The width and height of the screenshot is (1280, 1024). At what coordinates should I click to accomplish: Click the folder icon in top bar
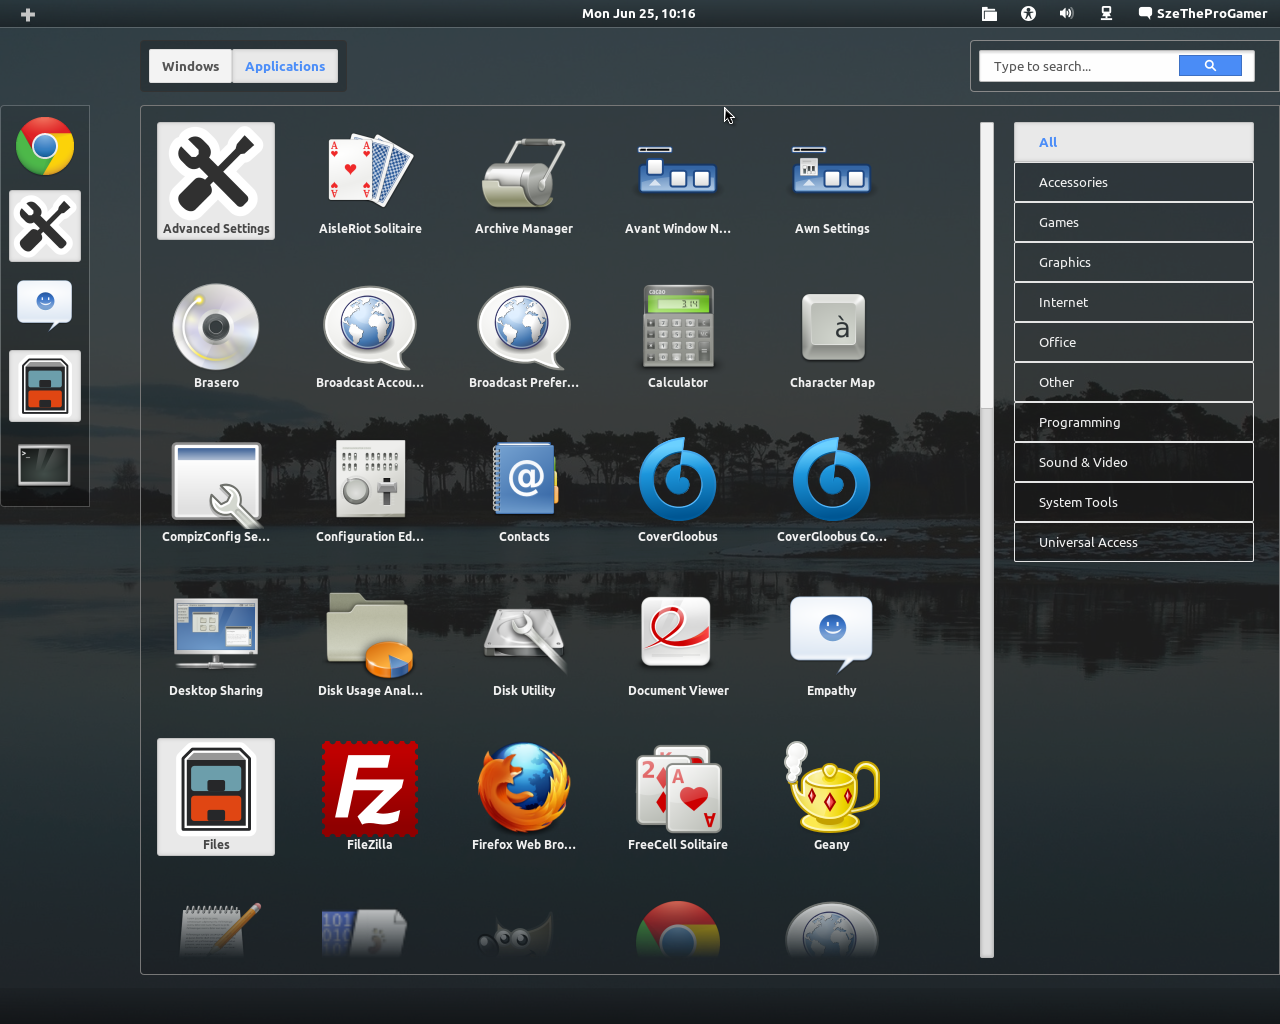pos(989,13)
